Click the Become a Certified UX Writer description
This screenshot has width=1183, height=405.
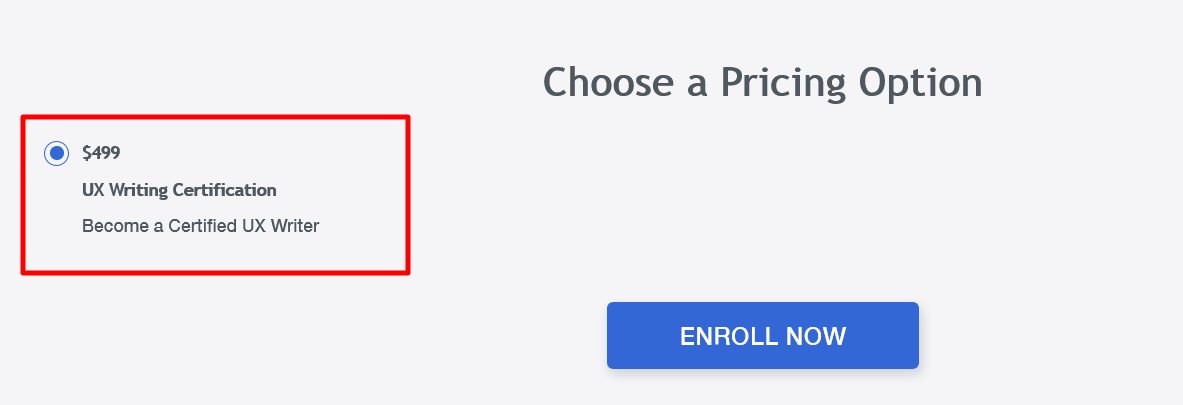pyautogui.click(x=200, y=226)
